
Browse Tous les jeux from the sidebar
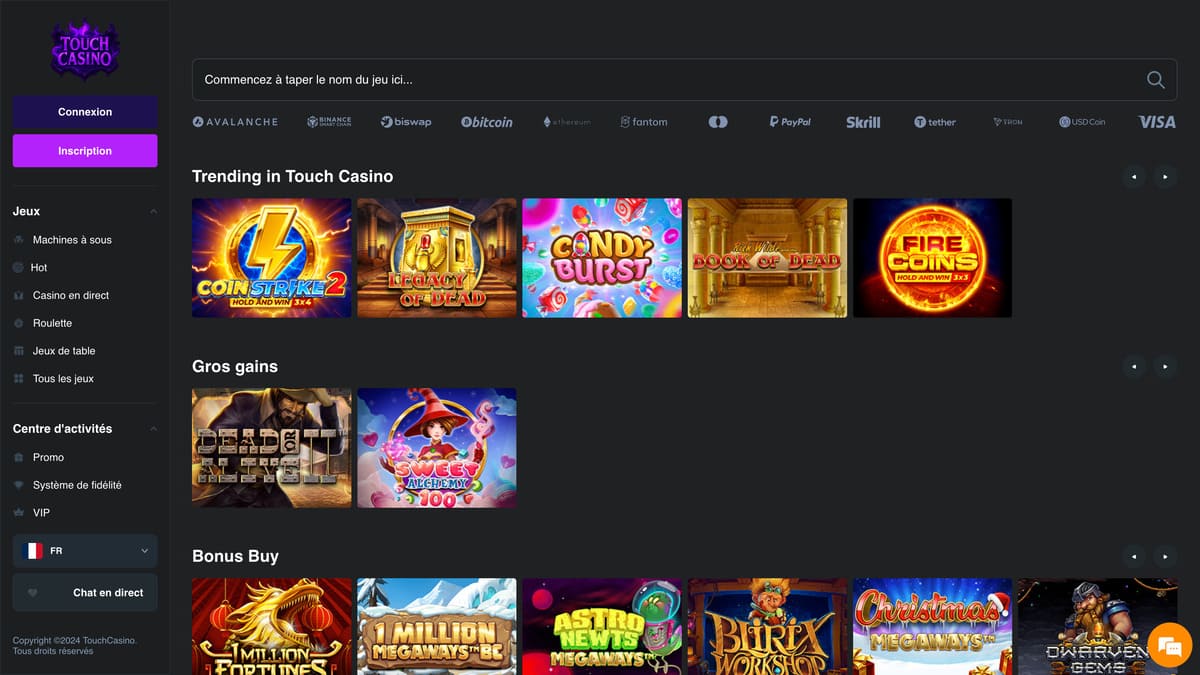tap(20, 378)
